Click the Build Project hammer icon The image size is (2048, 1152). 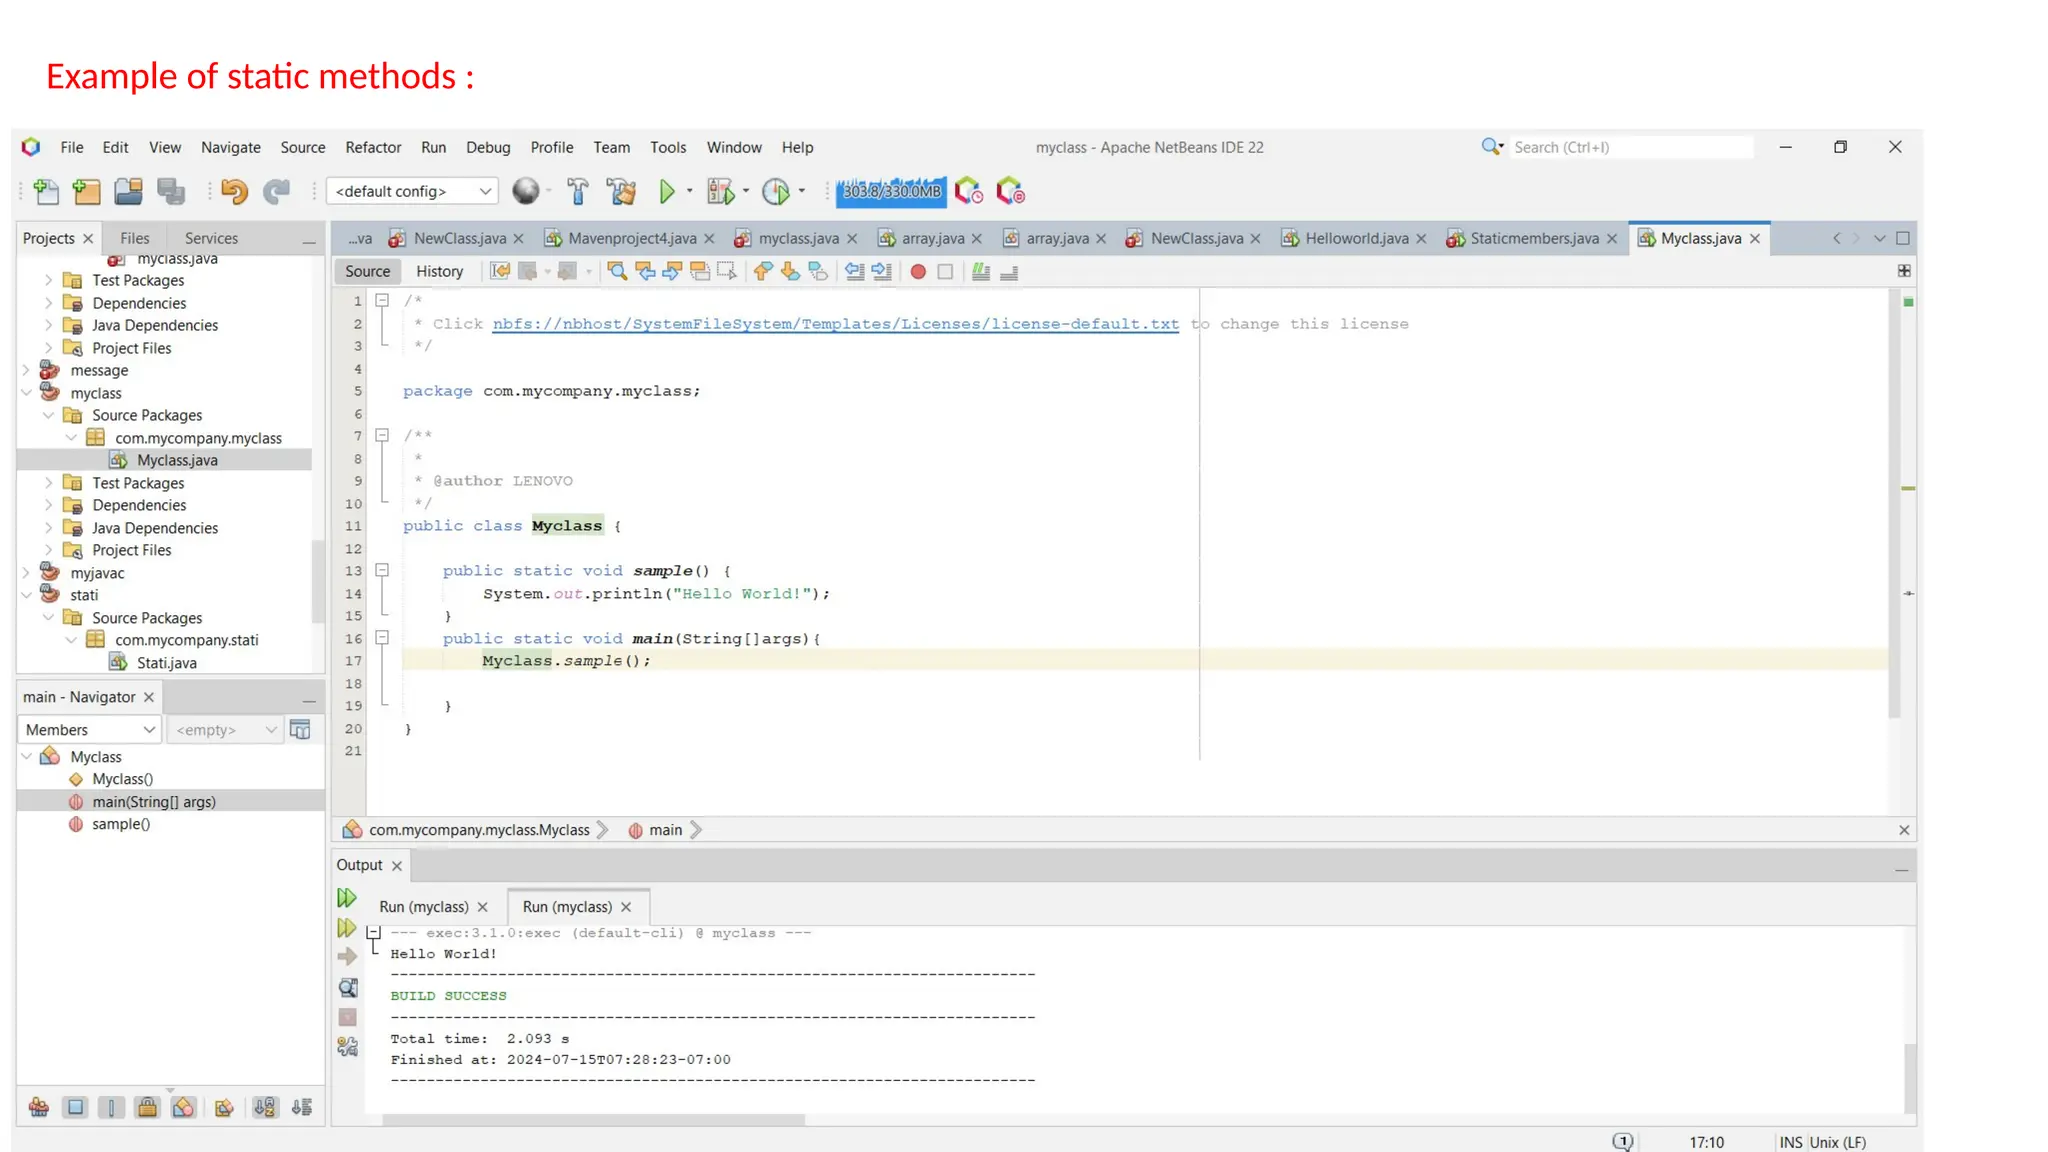coord(578,191)
